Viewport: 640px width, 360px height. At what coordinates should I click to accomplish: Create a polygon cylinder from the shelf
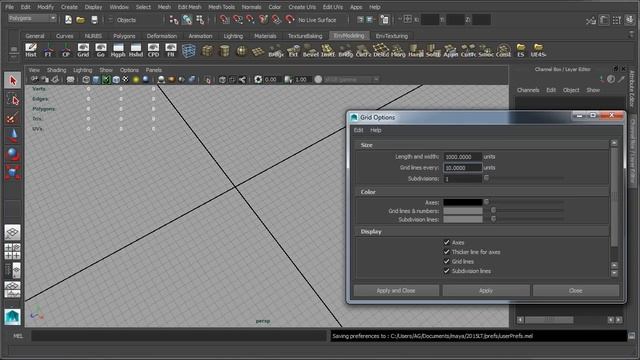point(224,51)
